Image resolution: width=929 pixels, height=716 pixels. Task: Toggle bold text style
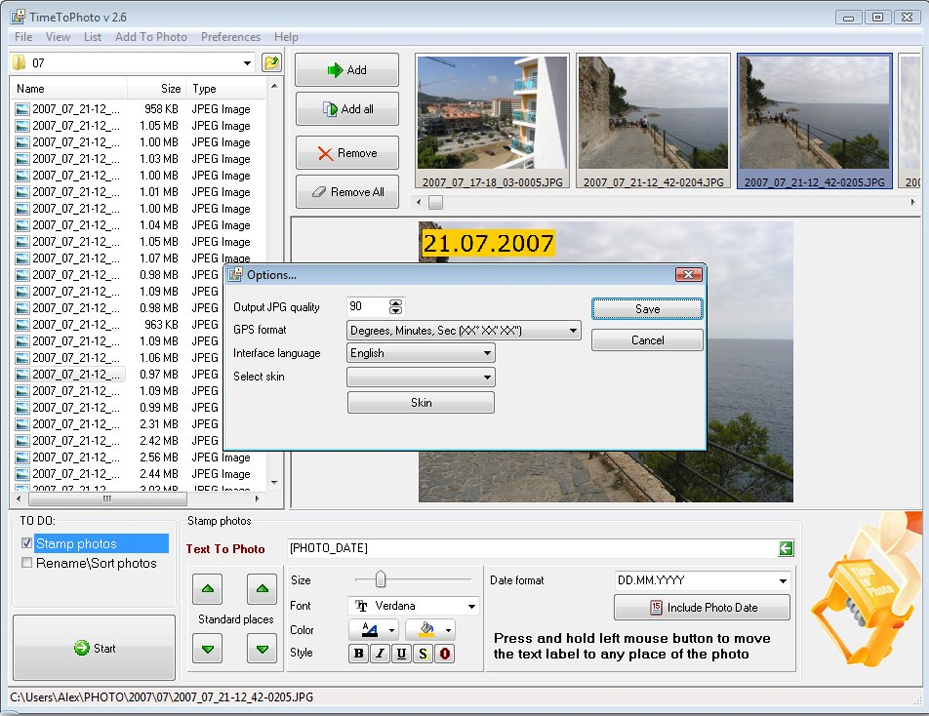click(359, 654)
